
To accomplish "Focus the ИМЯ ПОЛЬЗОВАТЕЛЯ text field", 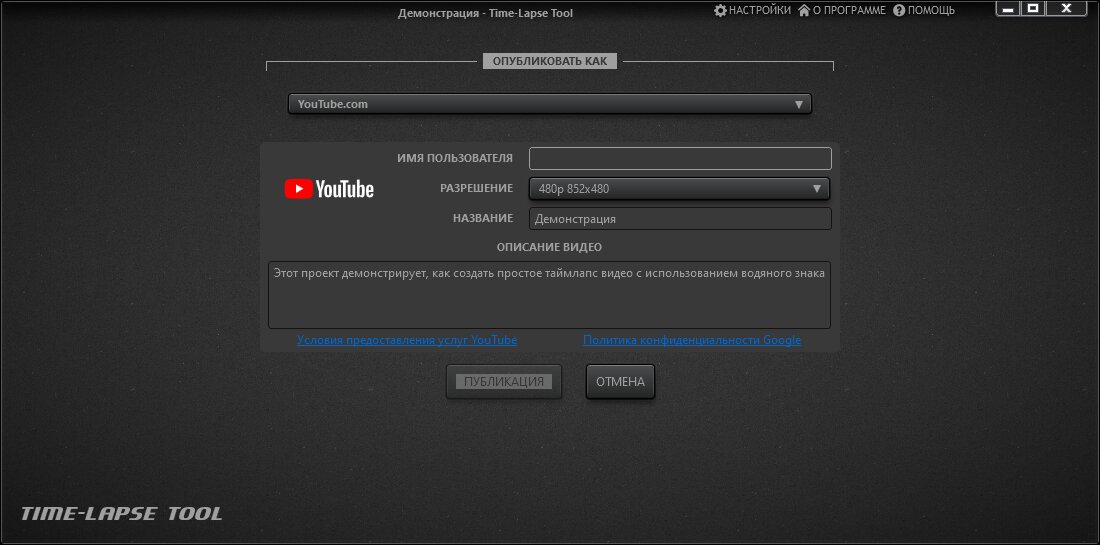I will point(680,158).
